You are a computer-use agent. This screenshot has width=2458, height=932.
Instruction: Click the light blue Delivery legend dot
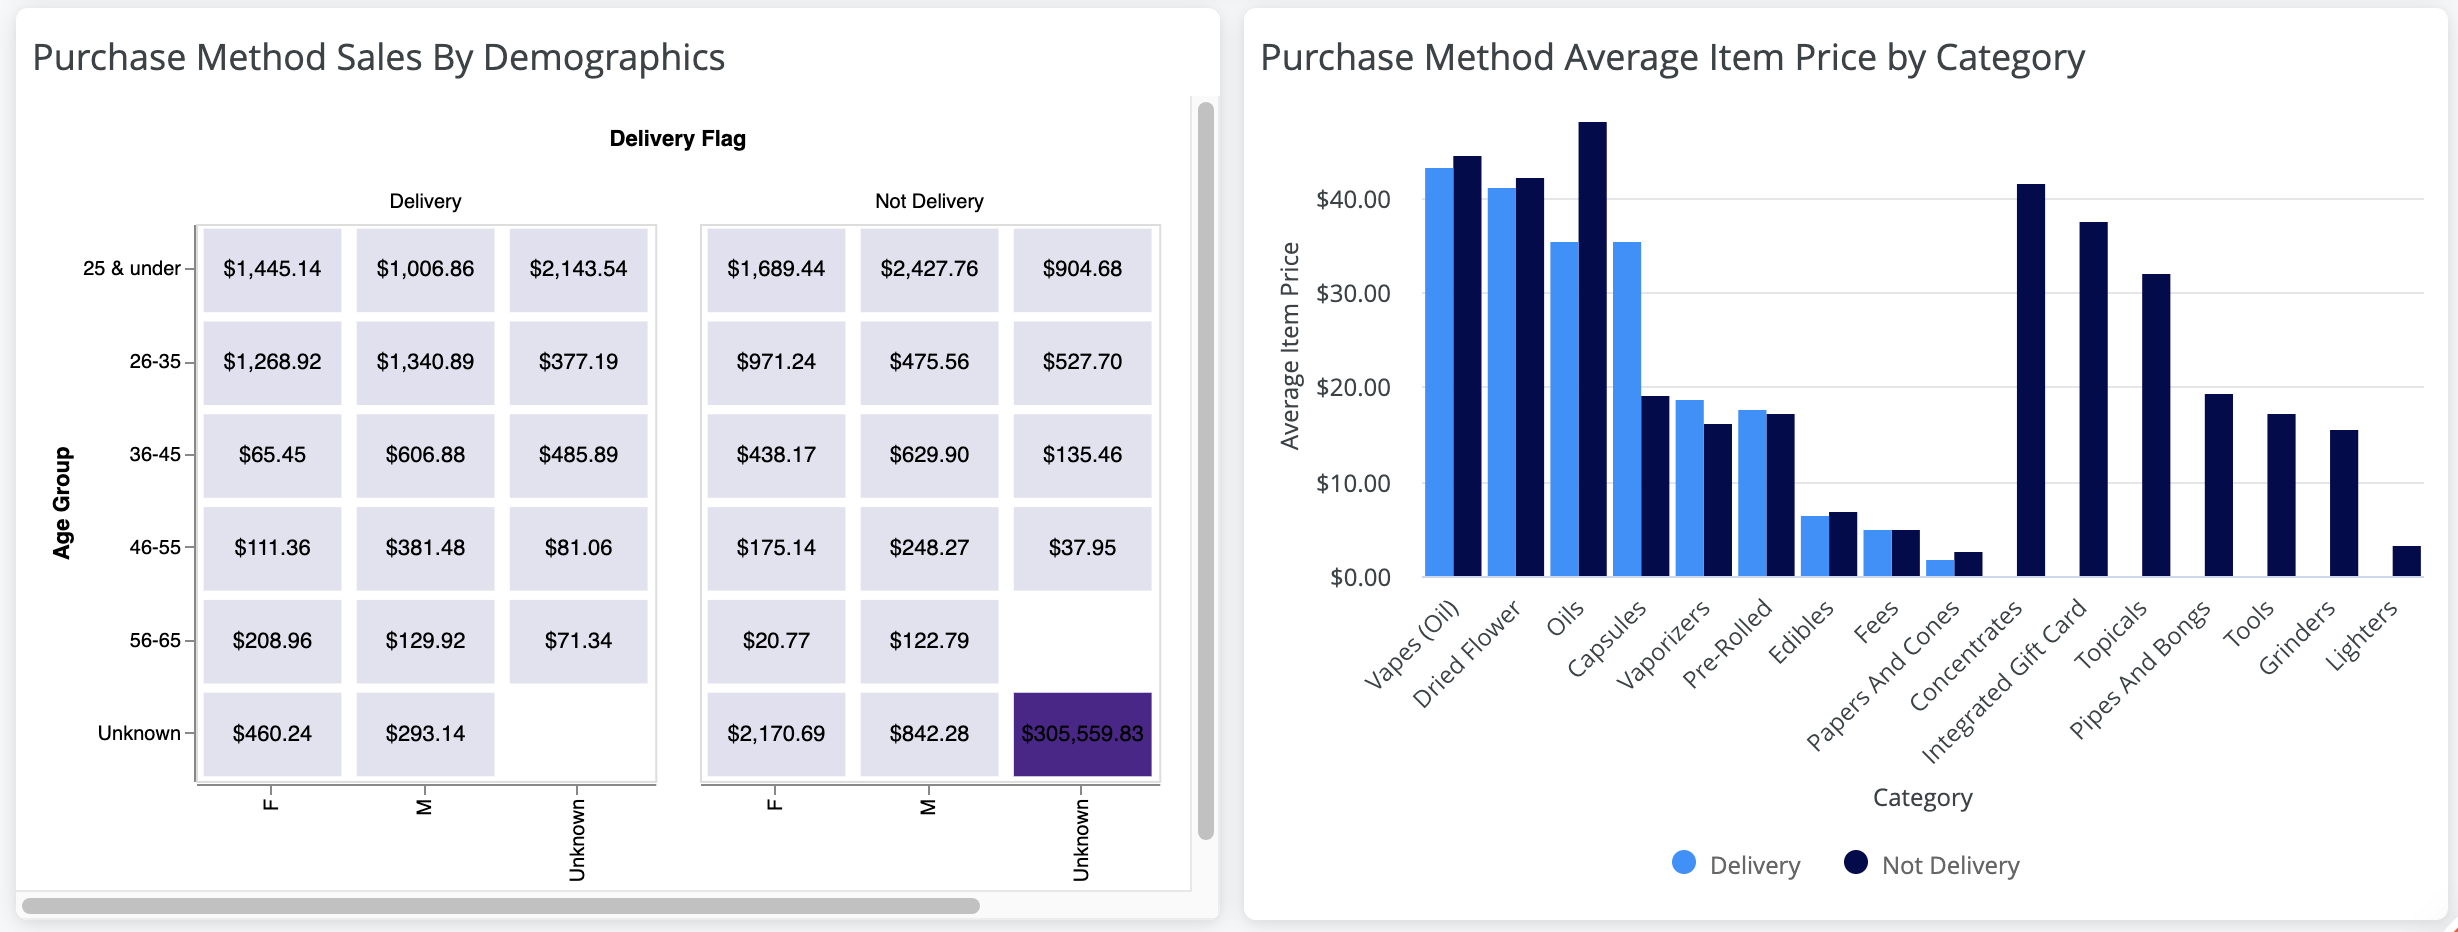tap(1684, 863)
